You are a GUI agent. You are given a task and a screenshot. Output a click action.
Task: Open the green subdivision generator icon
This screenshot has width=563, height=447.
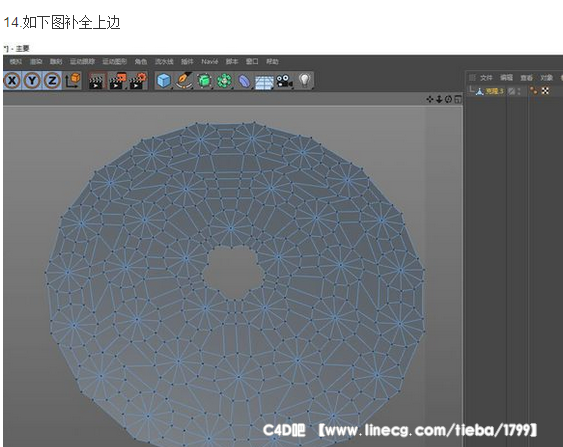(204, 80)
